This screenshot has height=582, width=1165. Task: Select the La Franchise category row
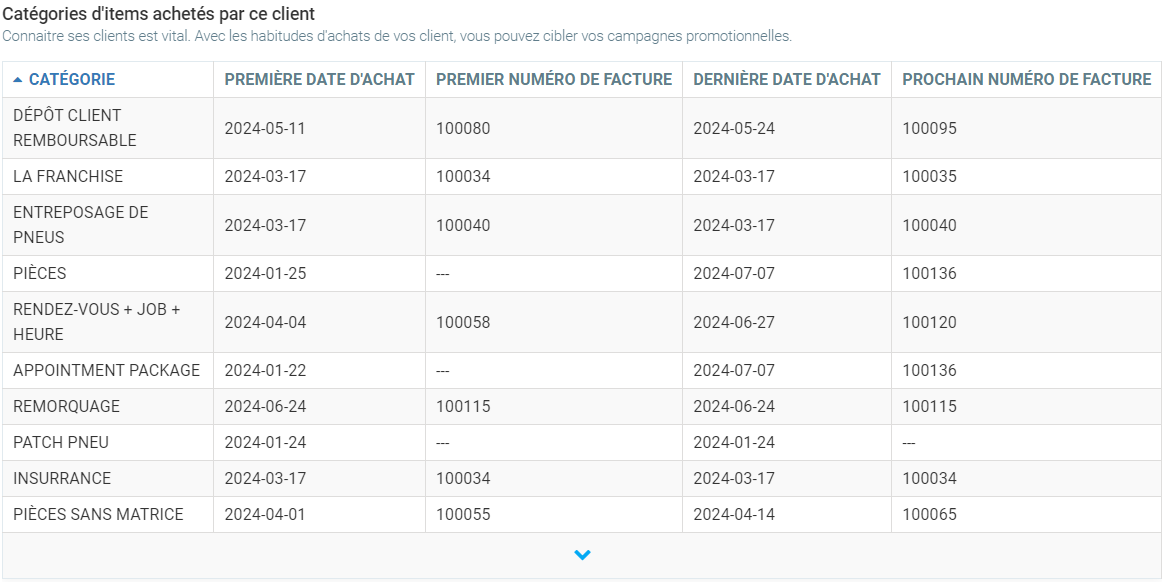point(68,177)
